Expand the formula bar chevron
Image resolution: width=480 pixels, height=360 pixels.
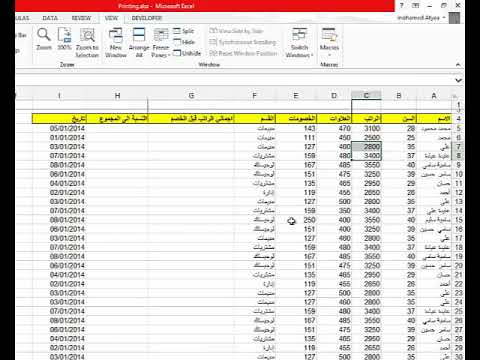(x=458, y=80)
